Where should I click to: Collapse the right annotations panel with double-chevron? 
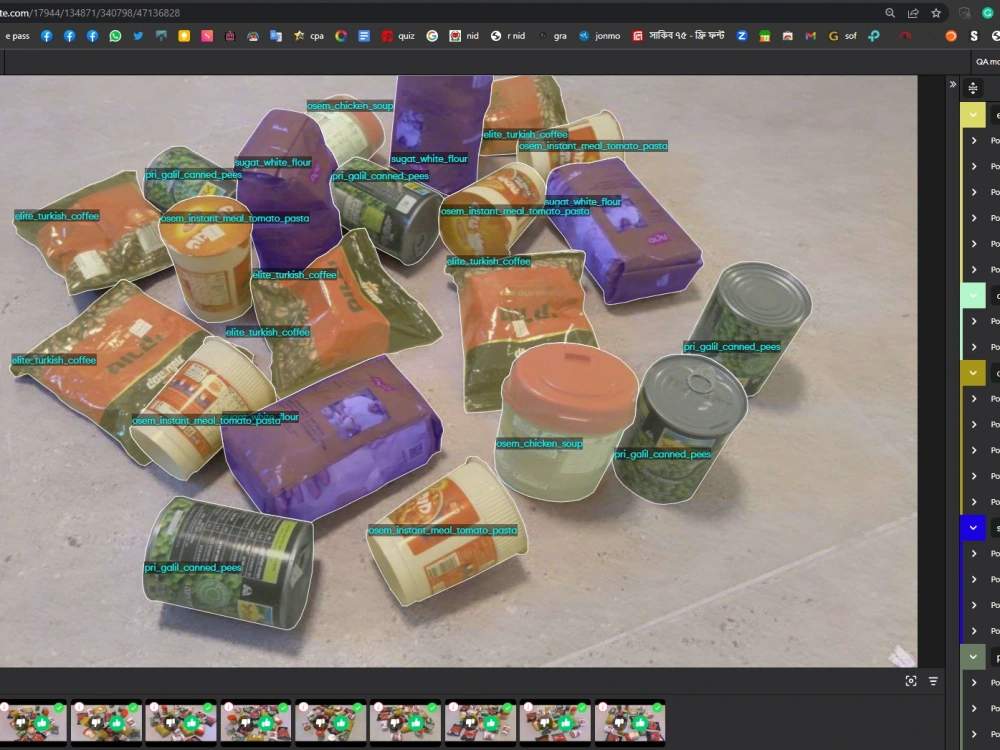[x=953, y=84]
